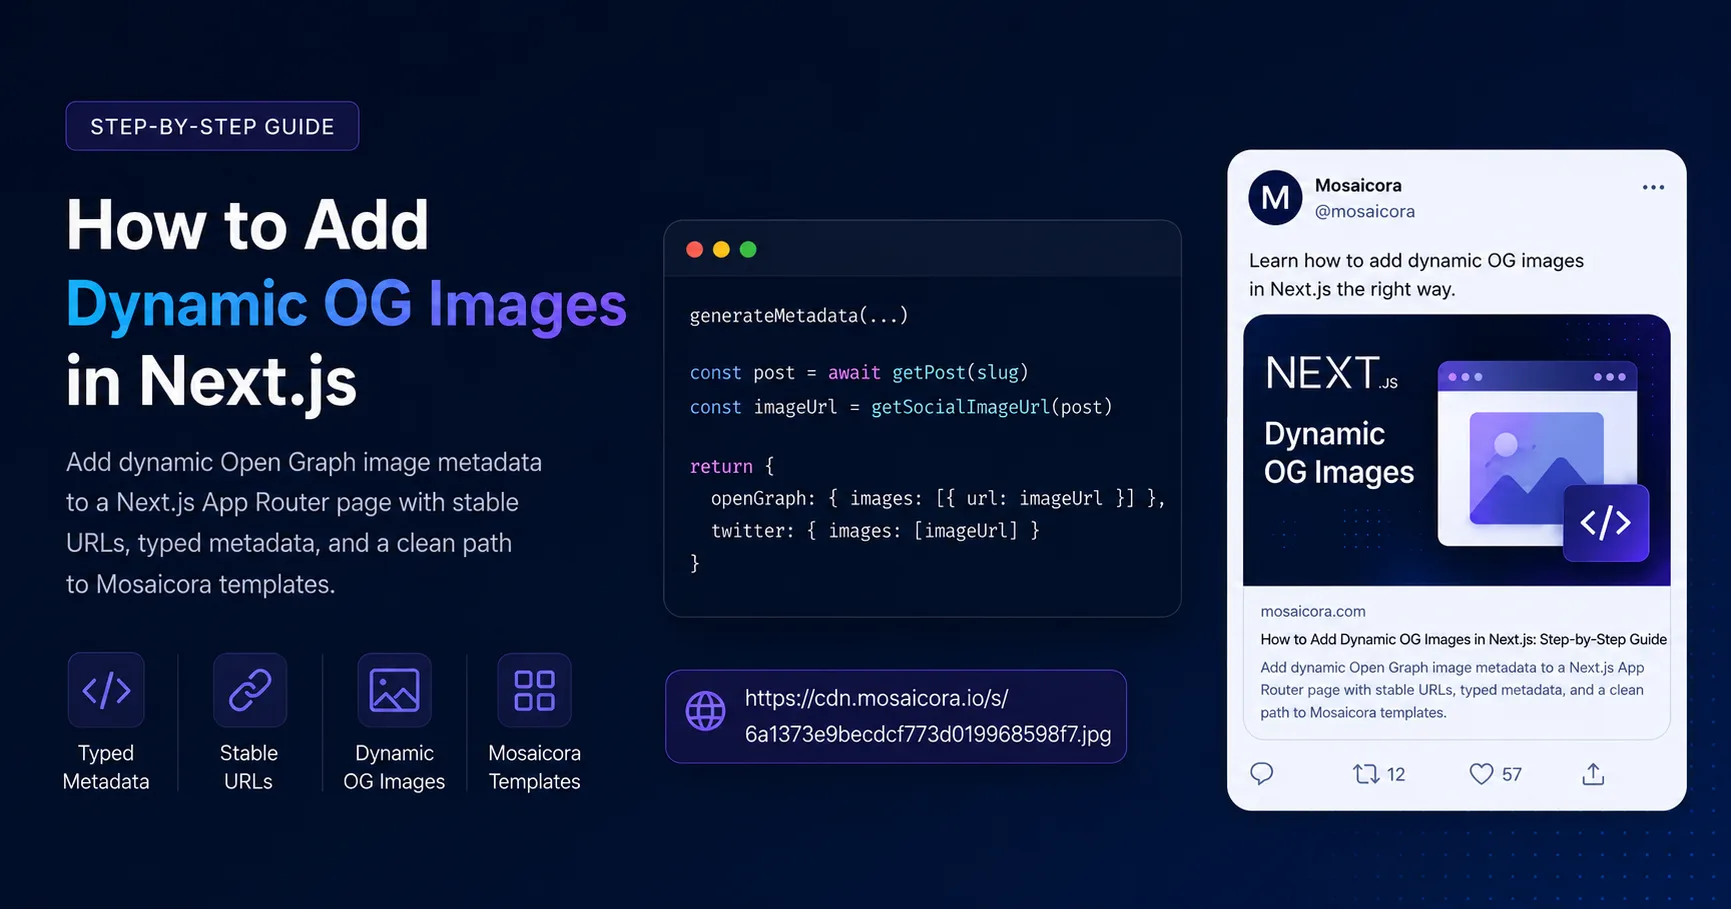Viewport: 1731px width, 909px height.
Task: Click the 'Stable URLs' label
Action: pyautogui.click(x=249, y=767)
